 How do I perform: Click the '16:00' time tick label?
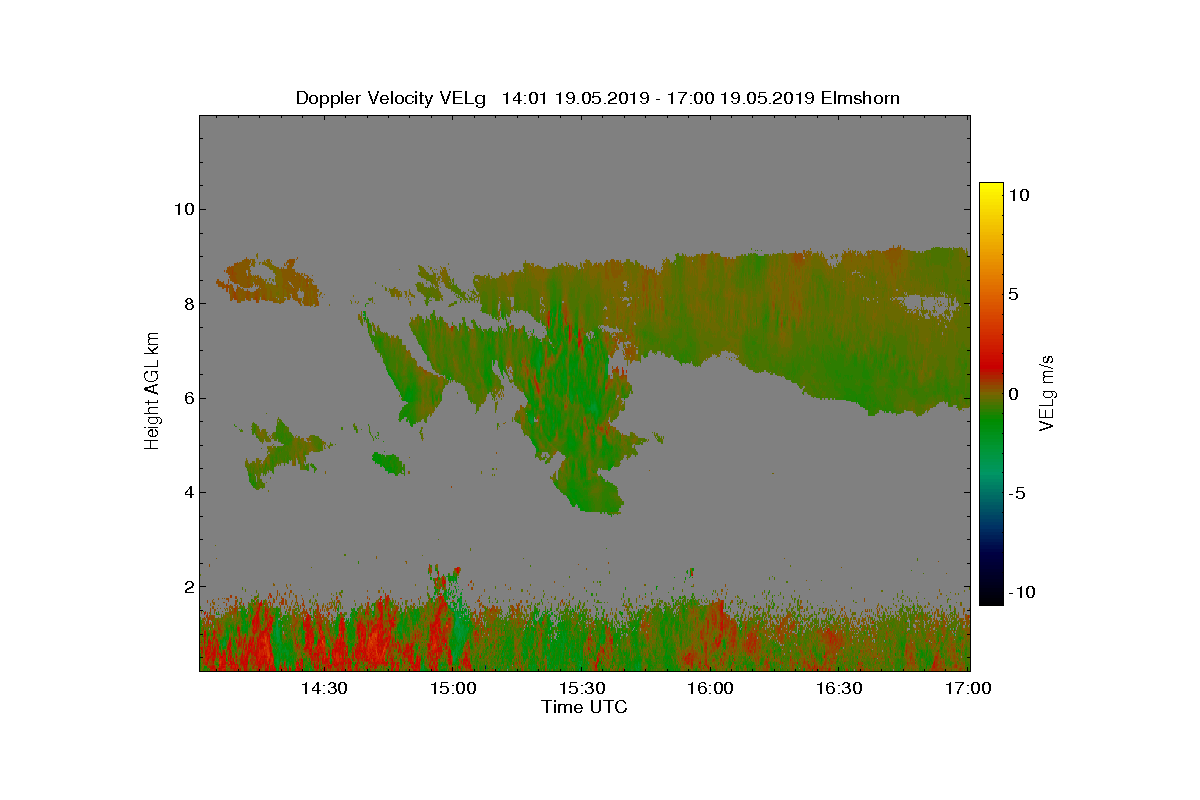pyautogui.click(x=711, y=688)
